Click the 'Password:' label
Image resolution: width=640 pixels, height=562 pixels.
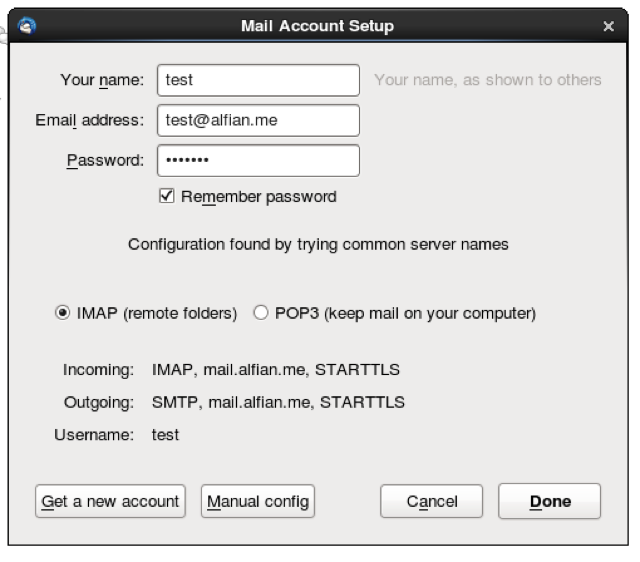(105, 160)
